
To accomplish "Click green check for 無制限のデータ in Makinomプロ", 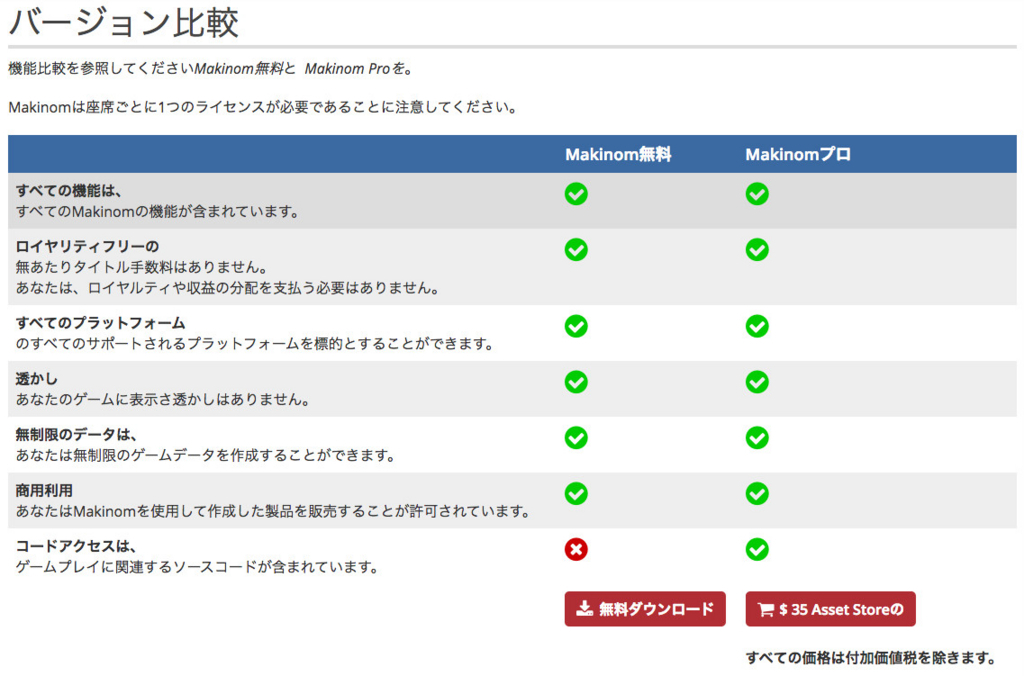I will click(757, 438).
